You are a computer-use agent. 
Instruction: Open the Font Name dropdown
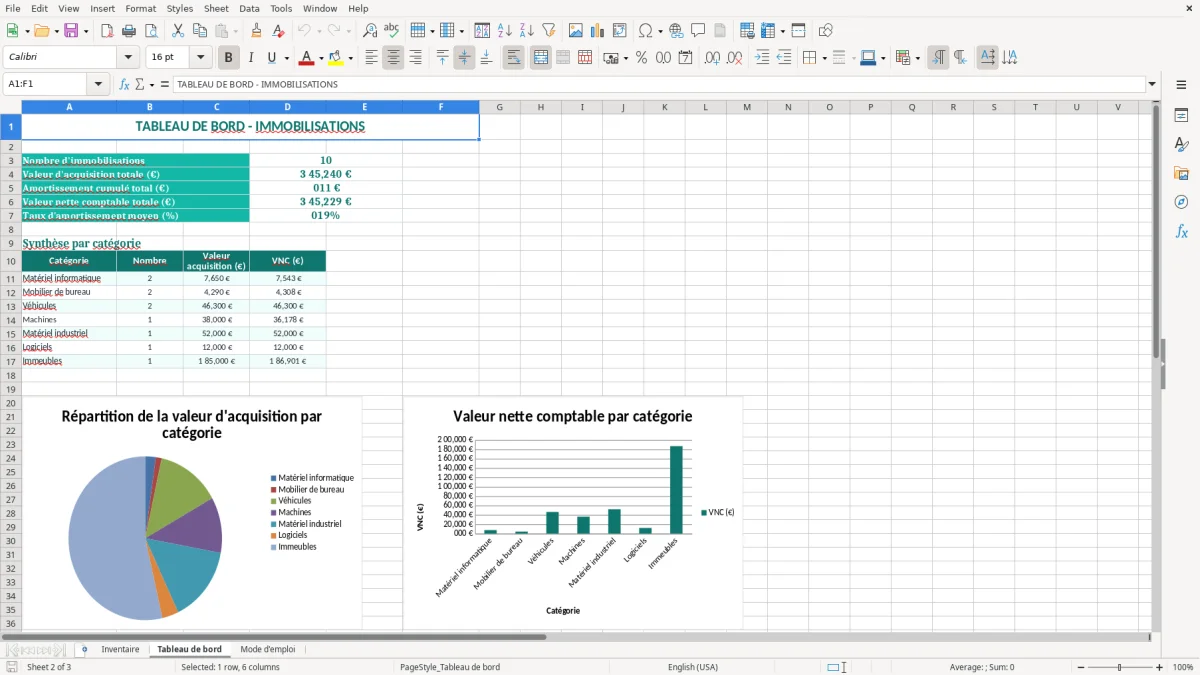point(128,58)
